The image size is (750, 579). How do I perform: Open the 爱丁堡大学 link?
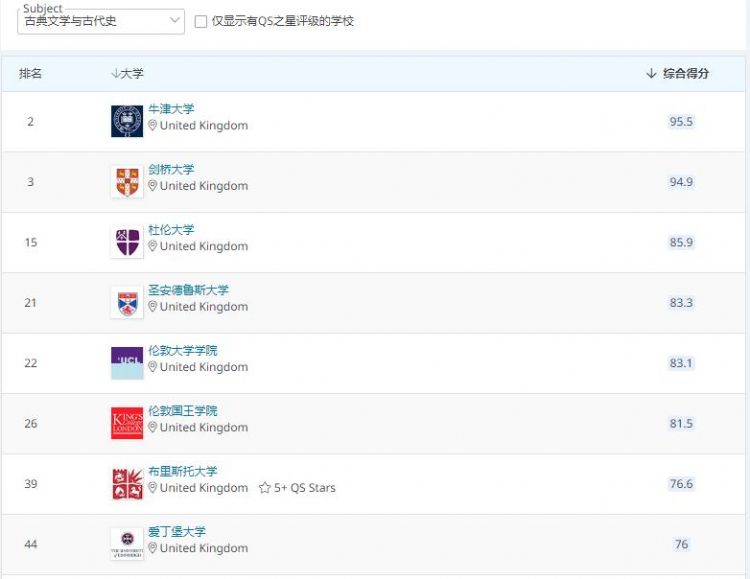click(177, 531)
